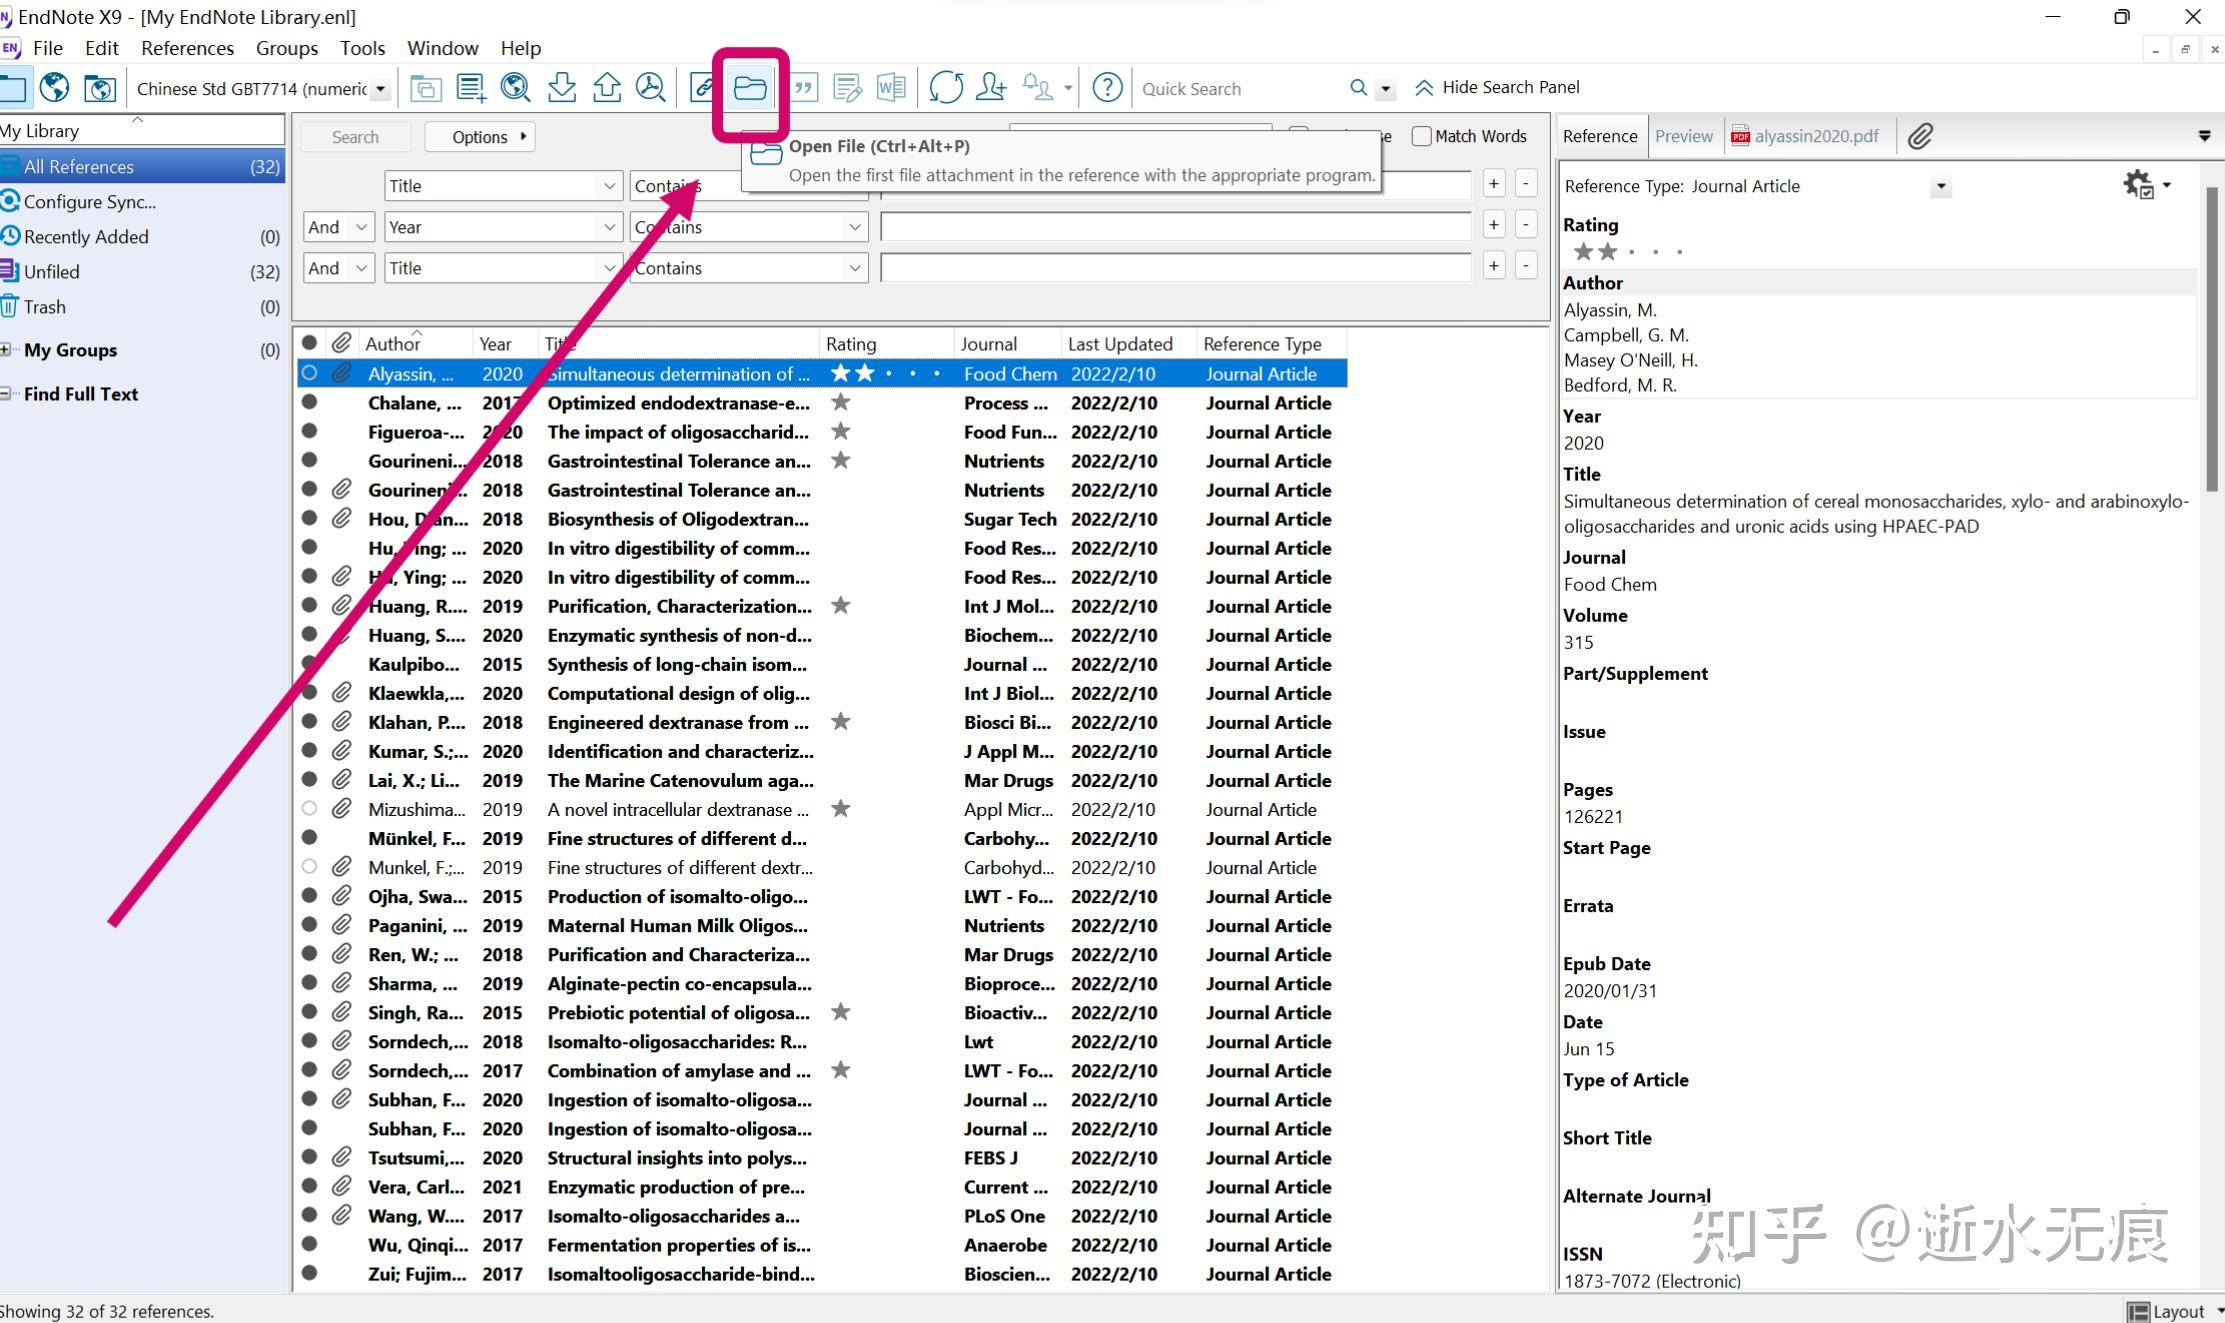Select the radio button on the Mizushima 2019 row
The image size is (2225, 1323).
309,809
